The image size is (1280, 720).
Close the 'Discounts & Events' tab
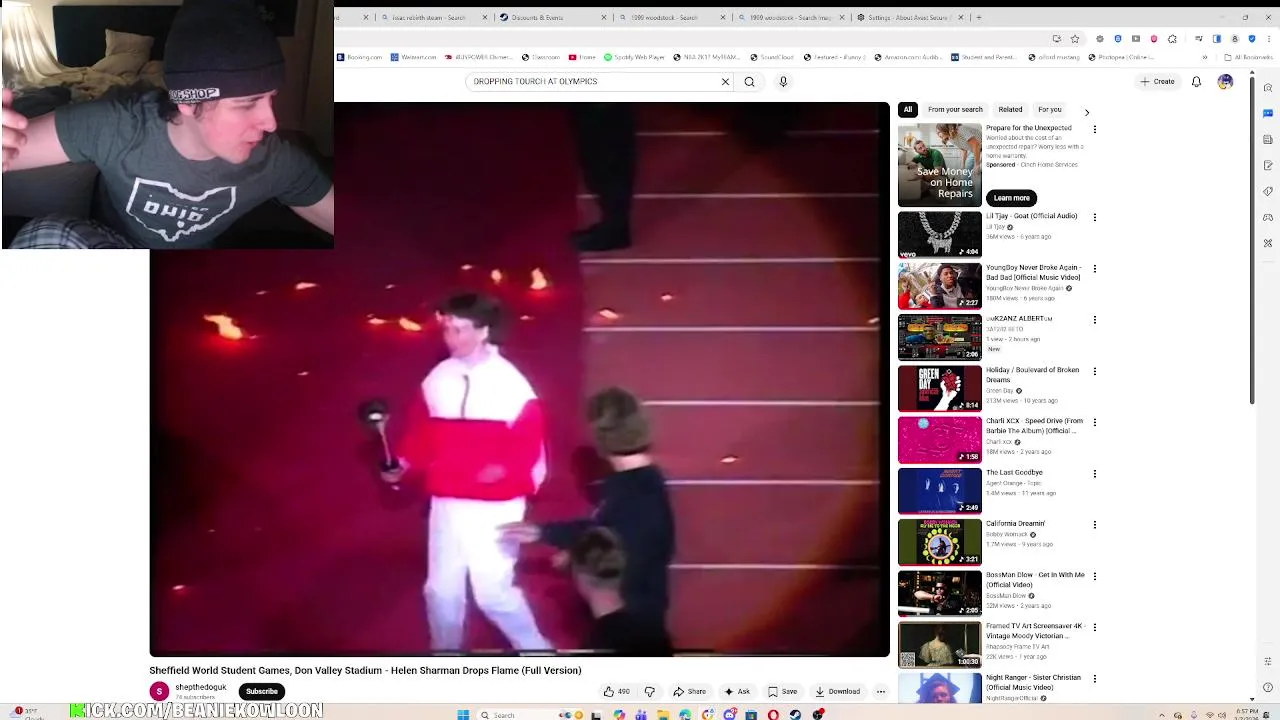click(605, 17)
